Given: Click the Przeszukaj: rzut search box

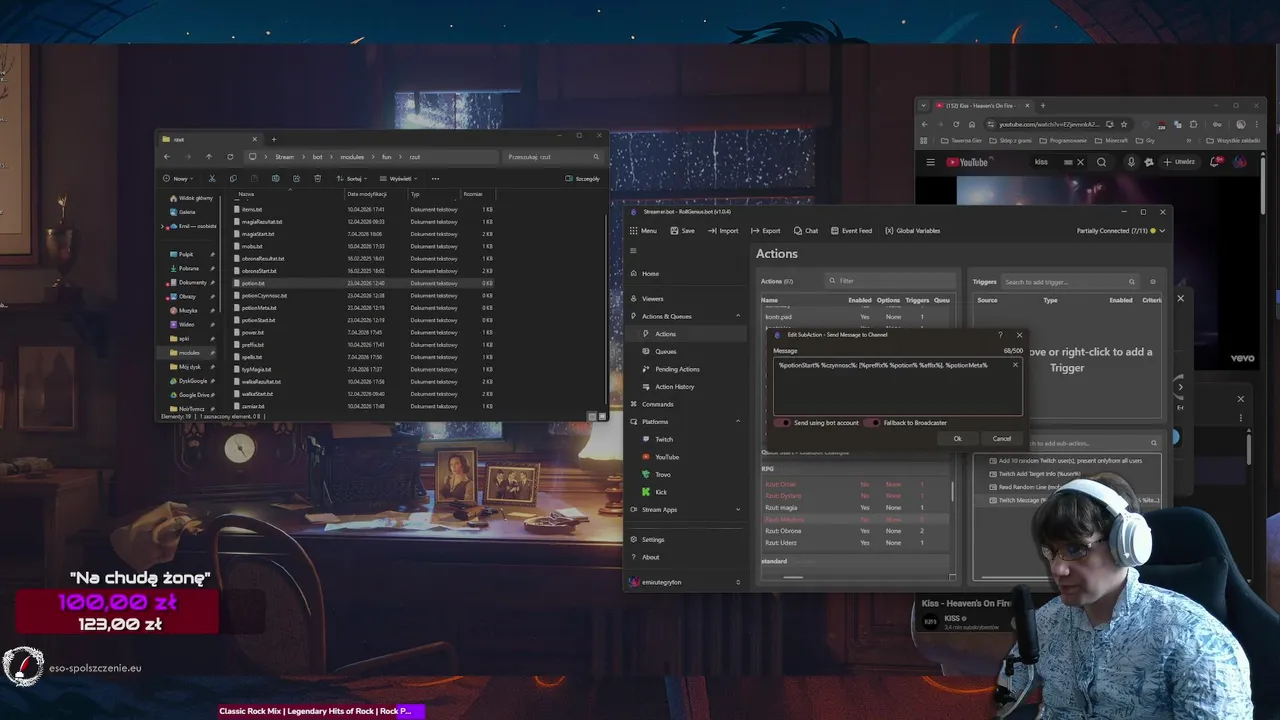Looking at the screenshot, I should tap(554, 157).
